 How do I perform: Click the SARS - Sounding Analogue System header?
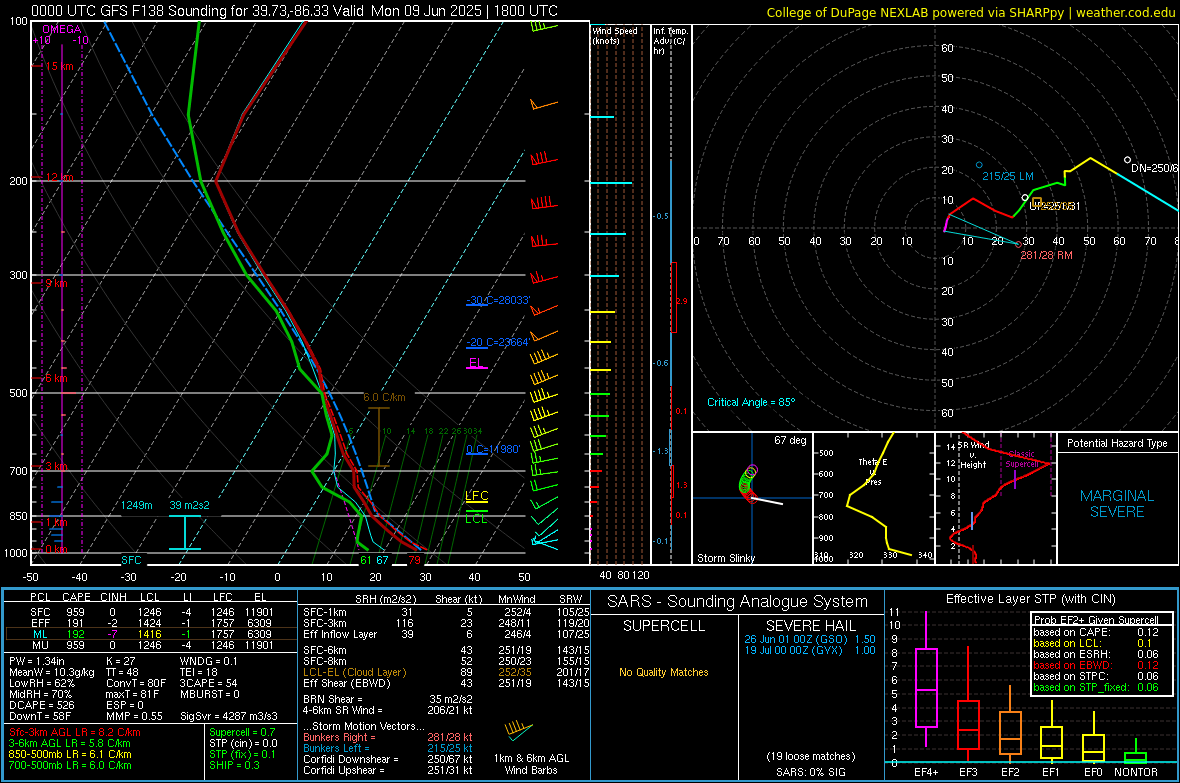tap(738, 602)
